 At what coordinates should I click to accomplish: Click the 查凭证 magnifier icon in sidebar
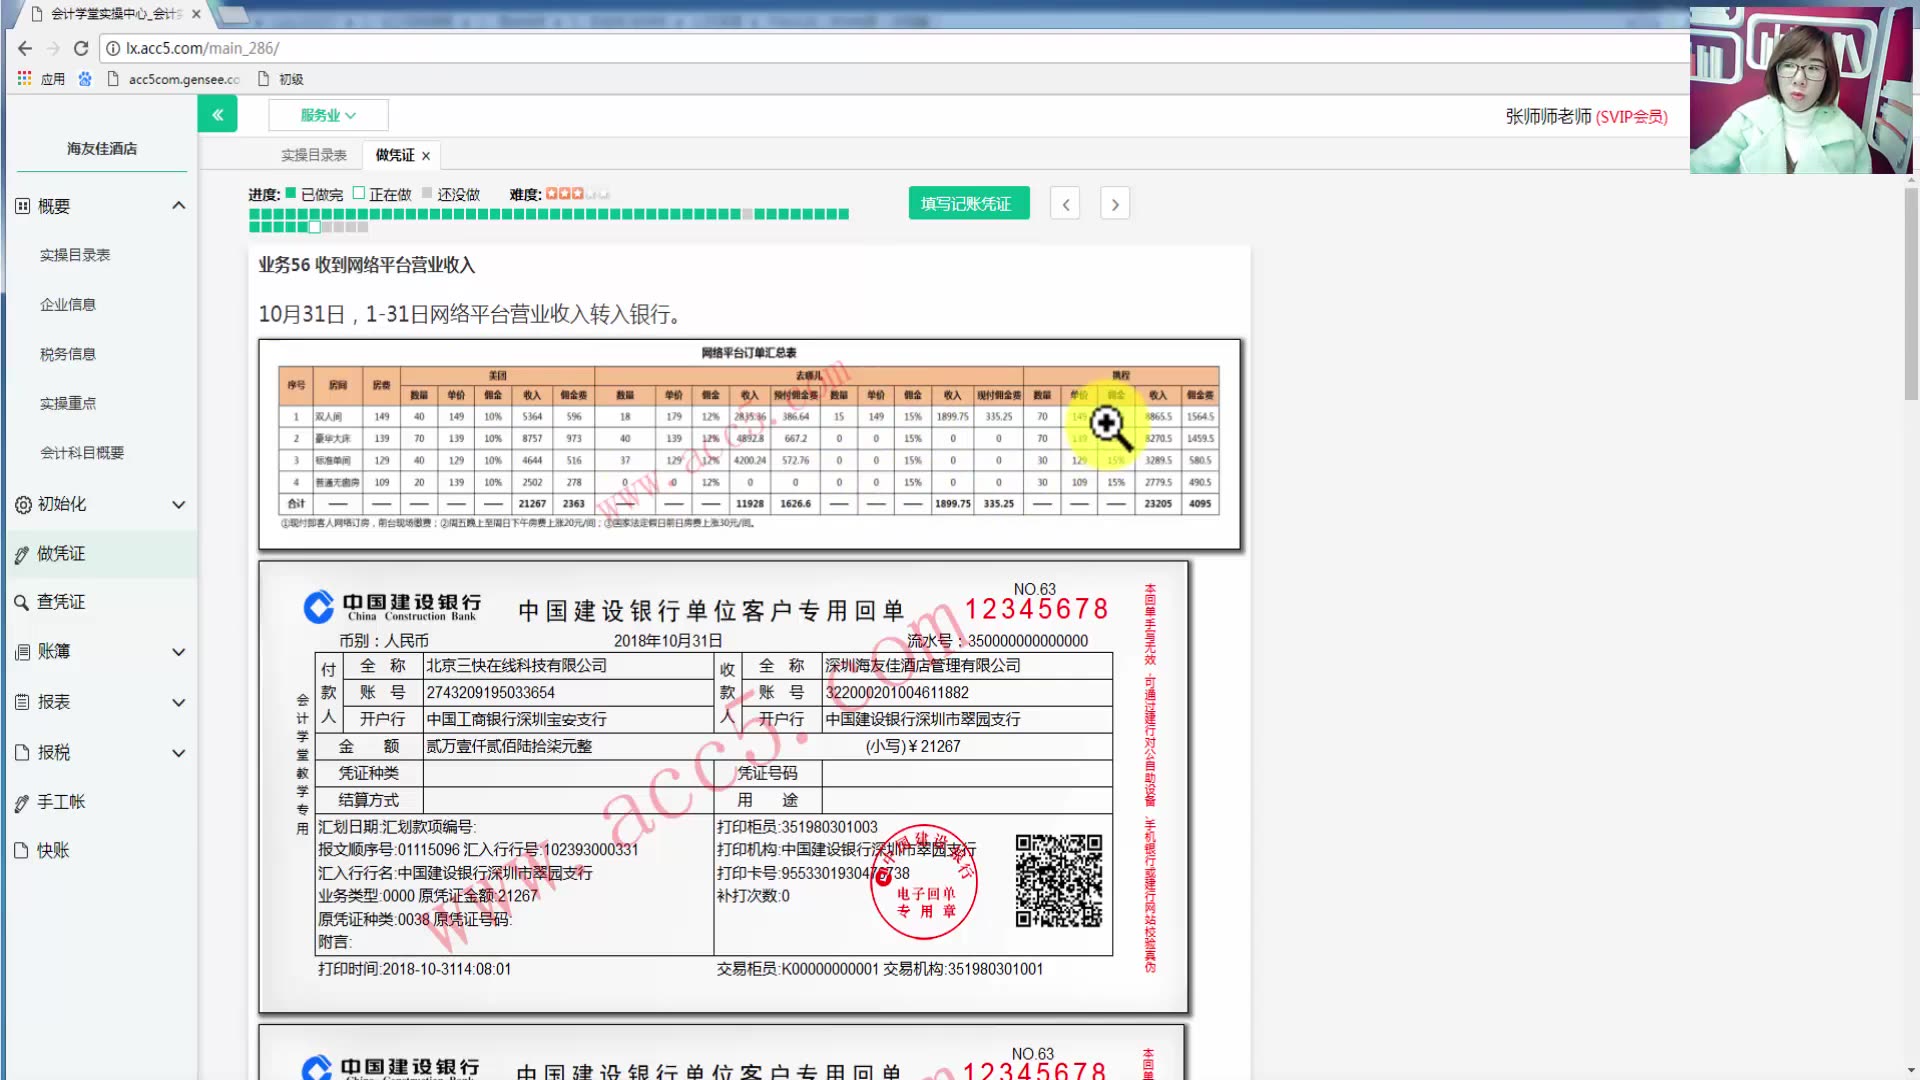pyautogui.click(x=21, y=602)
